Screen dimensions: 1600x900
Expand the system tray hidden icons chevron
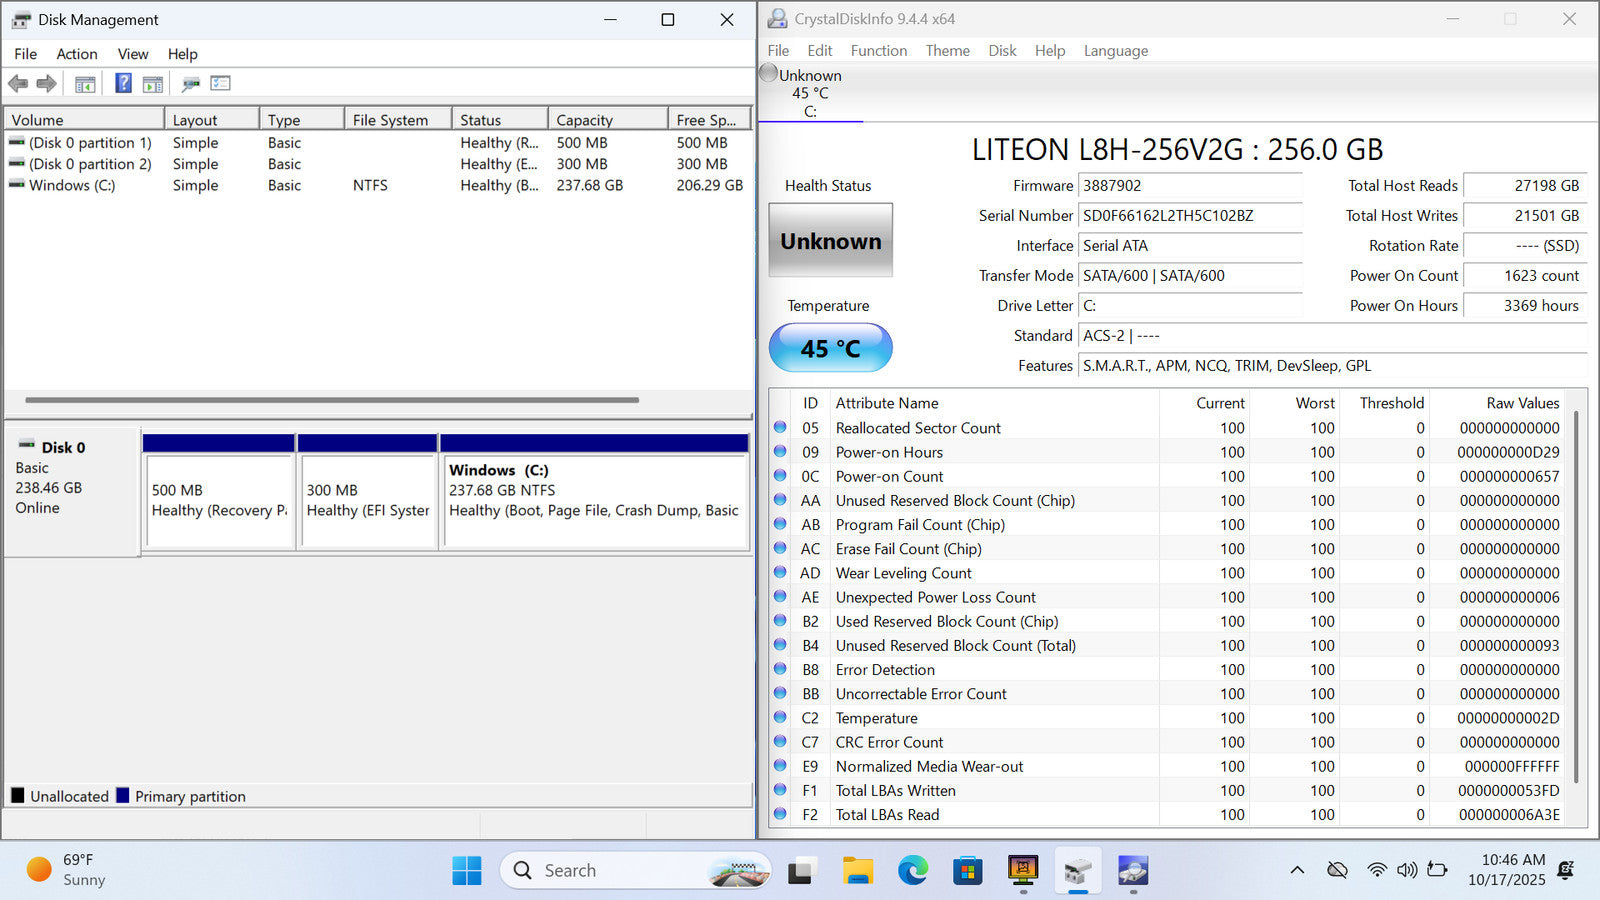pos(1297,870)
